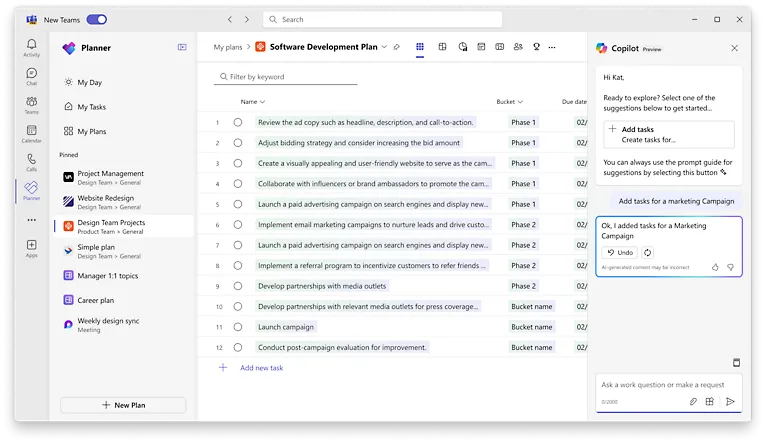Check off task 3 user-friendly website
The height and width of the screenshot is (443, 766).
point(237,164)
